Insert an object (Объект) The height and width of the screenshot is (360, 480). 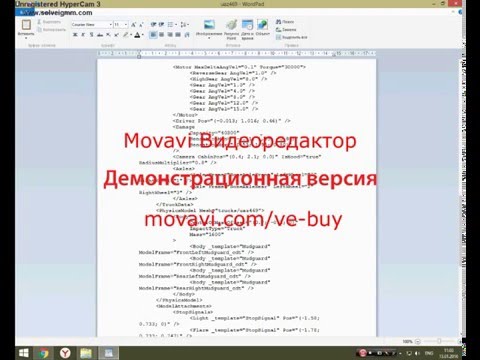pyautogui.click(x=263, y=27)
